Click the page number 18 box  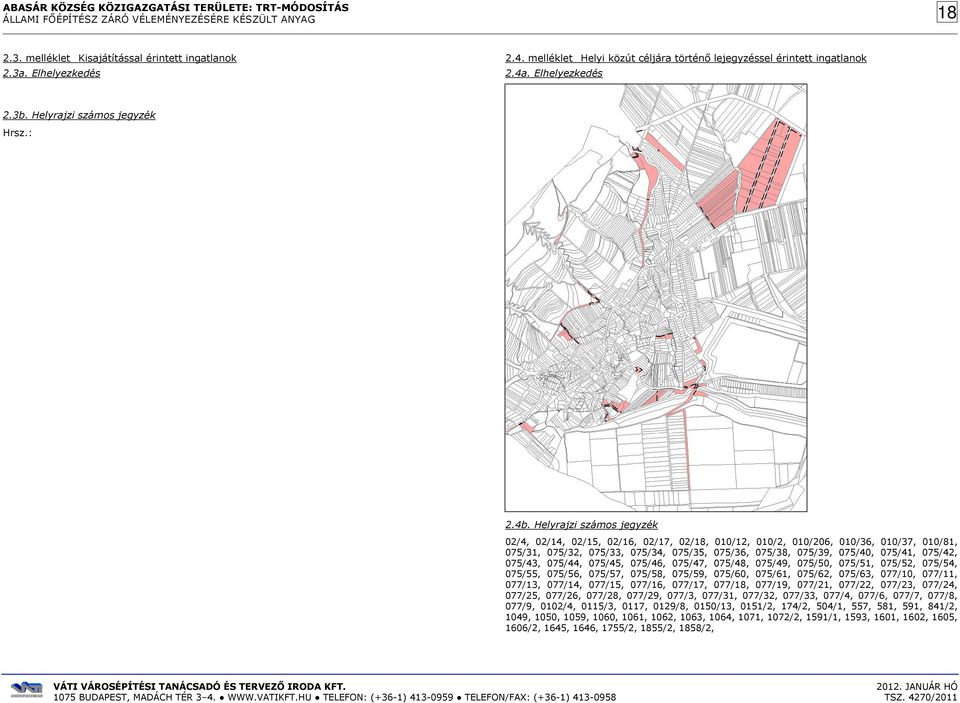click(x=947, y=13)
